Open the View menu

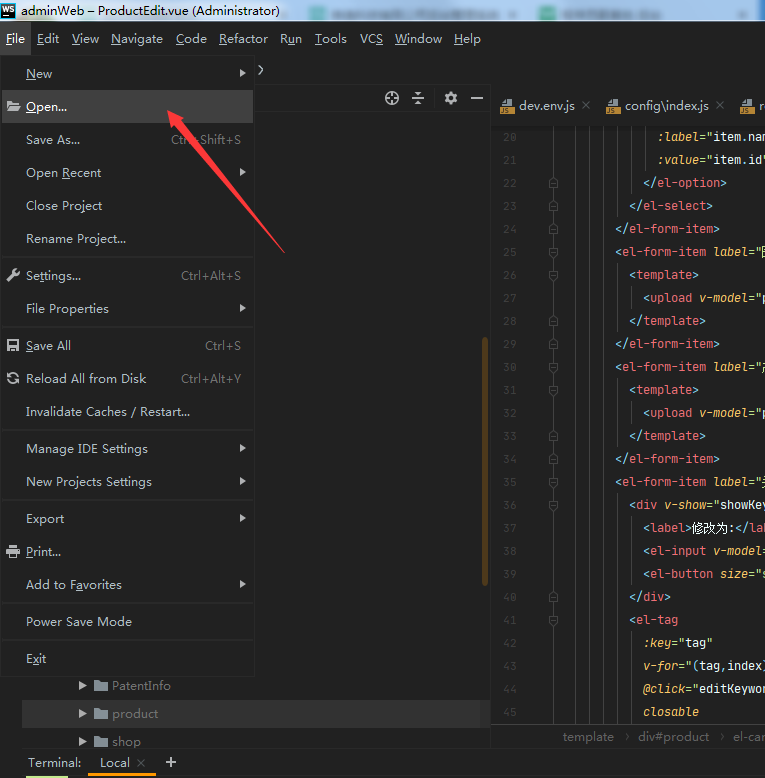(x=85, y=39)
